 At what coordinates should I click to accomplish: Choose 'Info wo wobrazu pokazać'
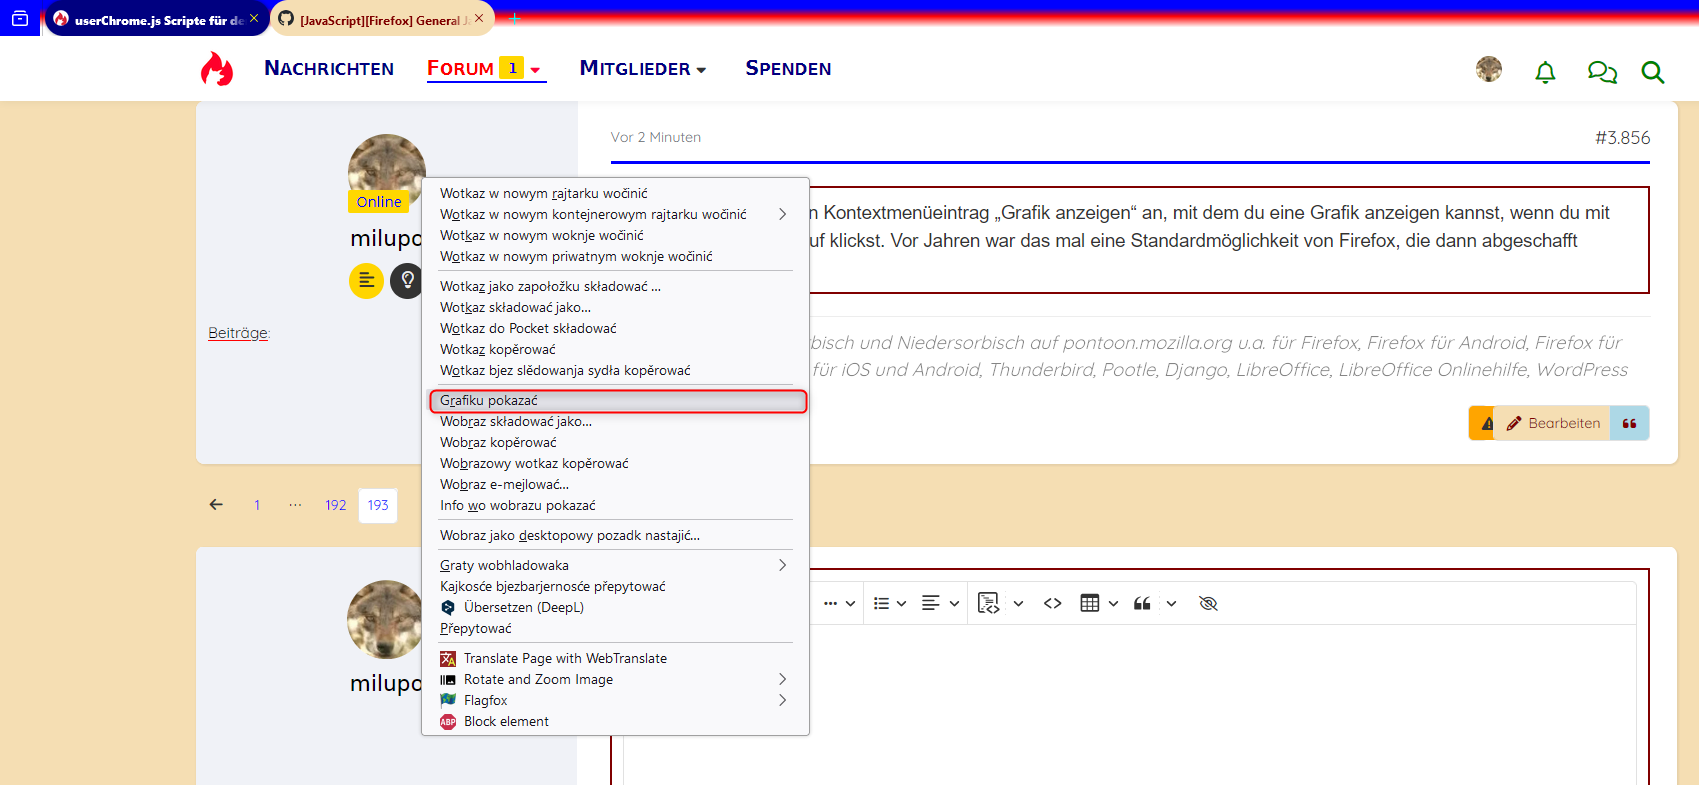pyautogui.click(x=615, y=506)
